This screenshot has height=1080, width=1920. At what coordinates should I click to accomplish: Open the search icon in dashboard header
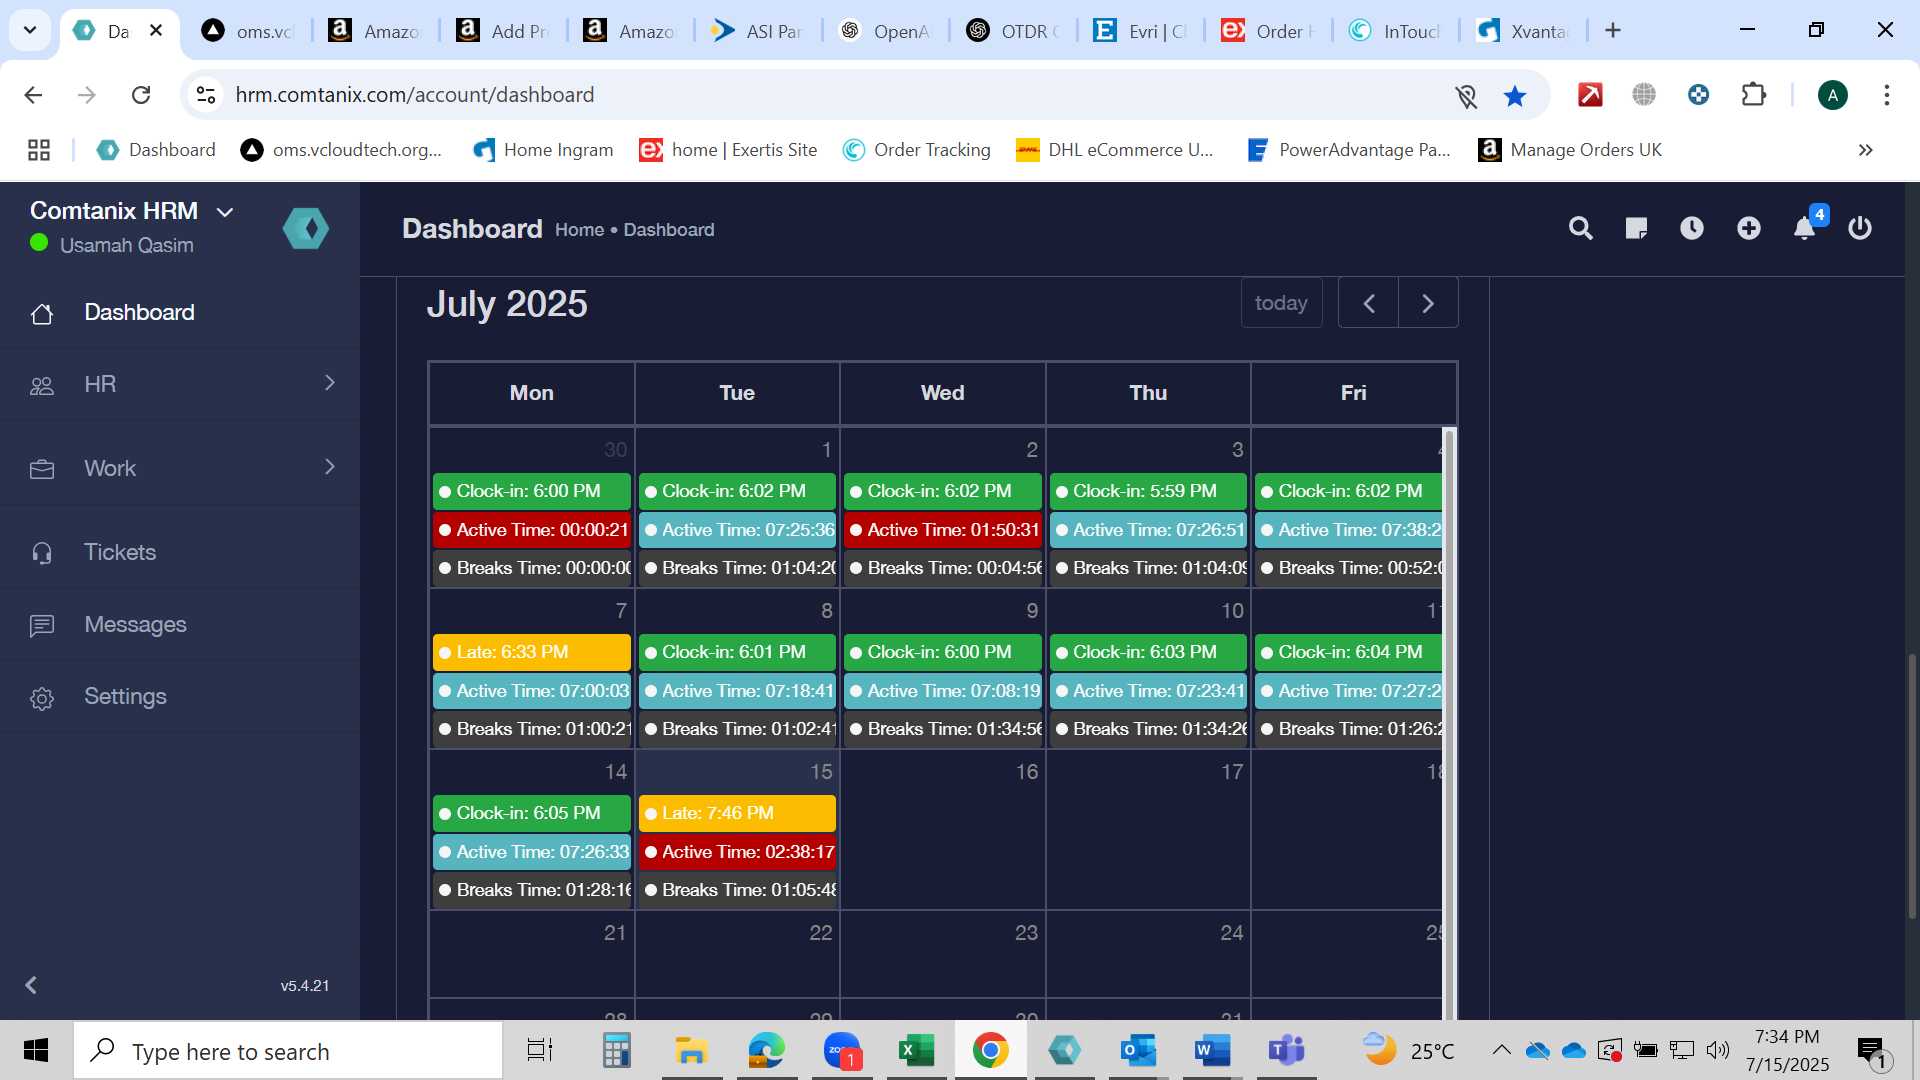[1580, 228]
